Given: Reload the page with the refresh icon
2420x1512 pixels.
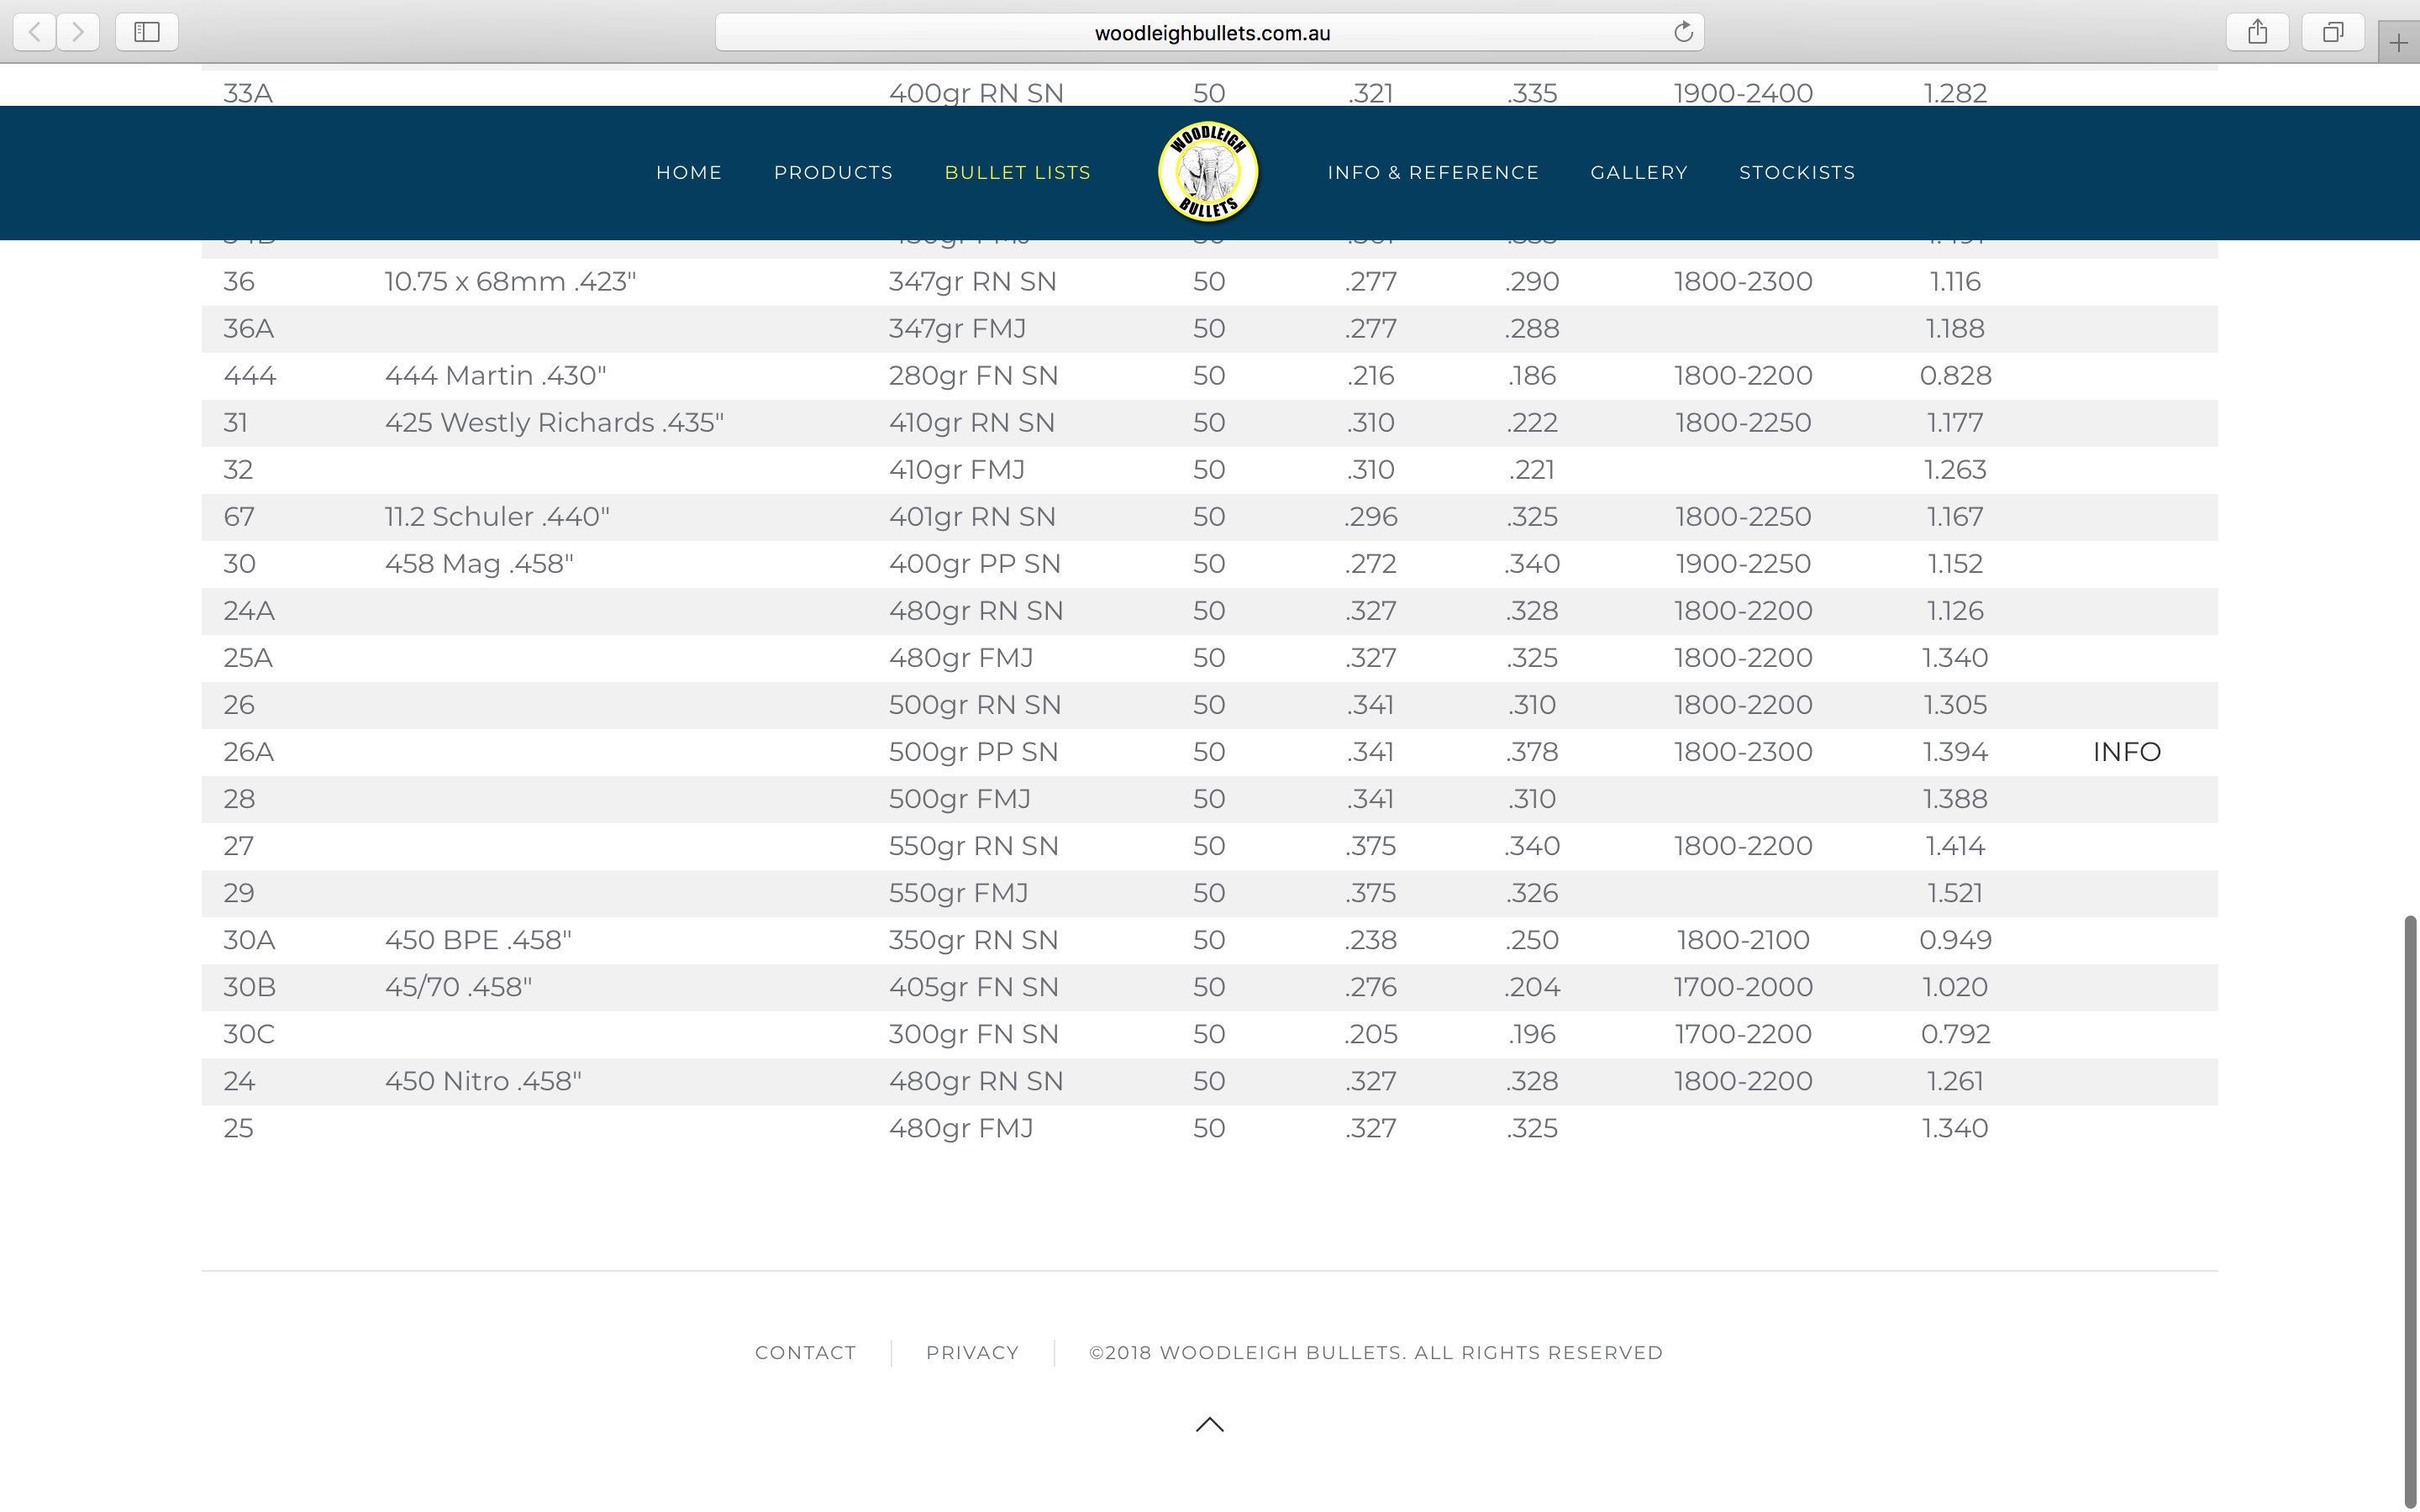Looking at the screenshot, I should (1683, 32).
